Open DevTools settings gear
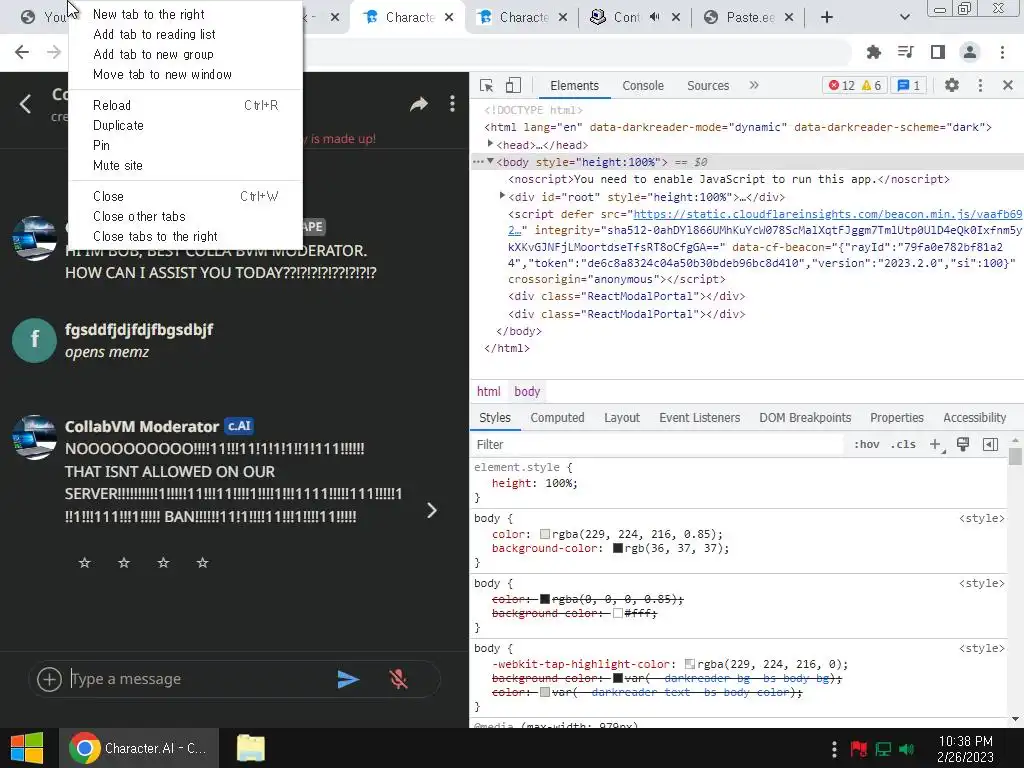1024x768 pixels. click(952, 85)
